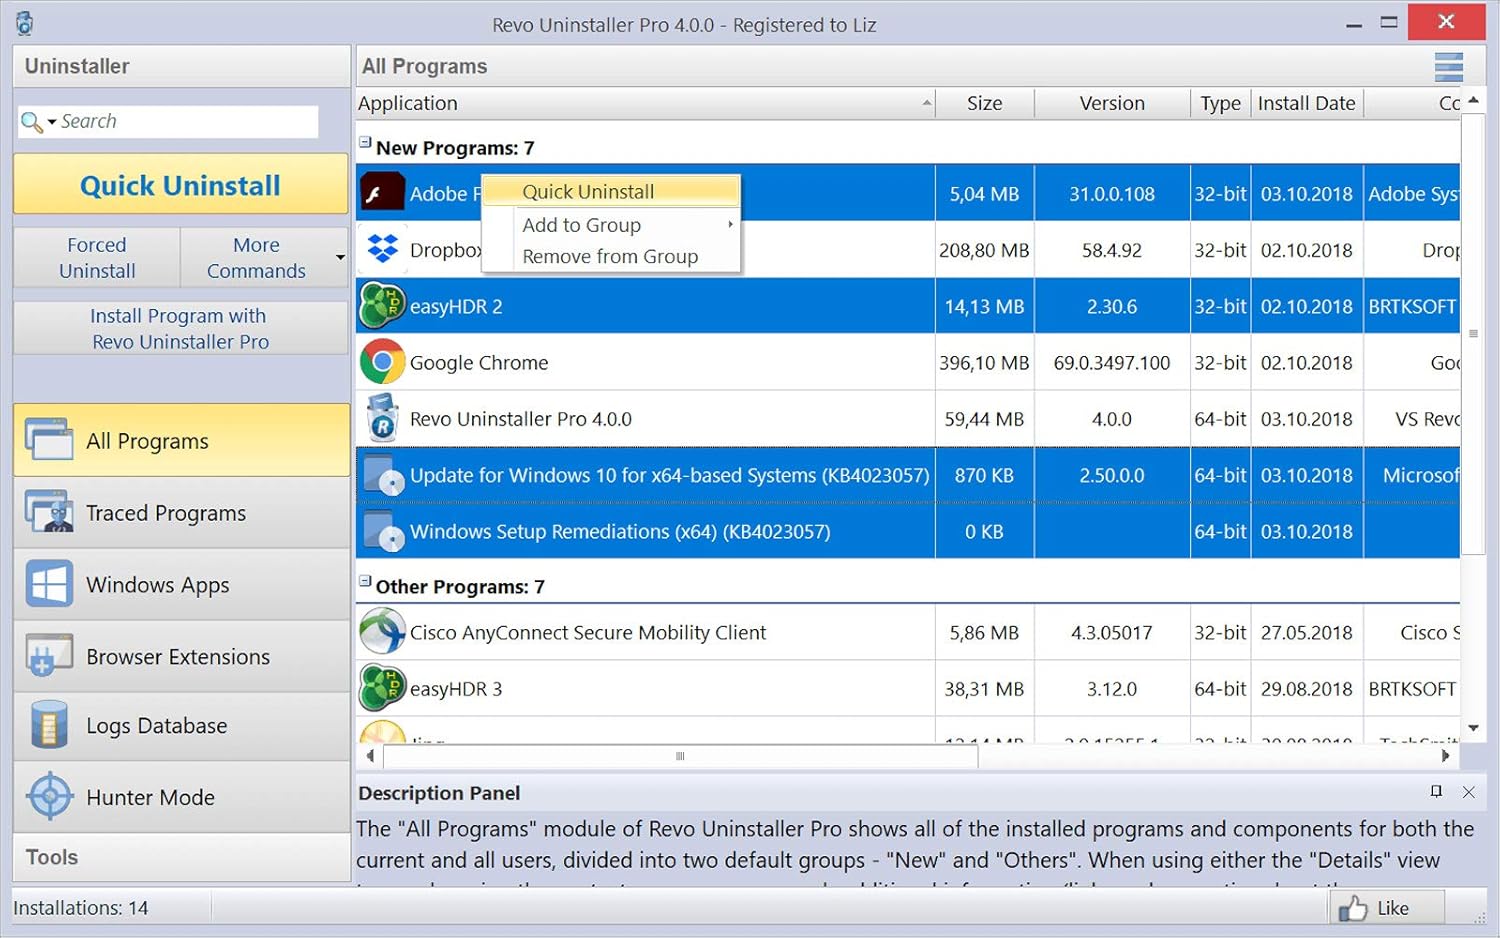Sort by the Size column header

tap(985, 103)
